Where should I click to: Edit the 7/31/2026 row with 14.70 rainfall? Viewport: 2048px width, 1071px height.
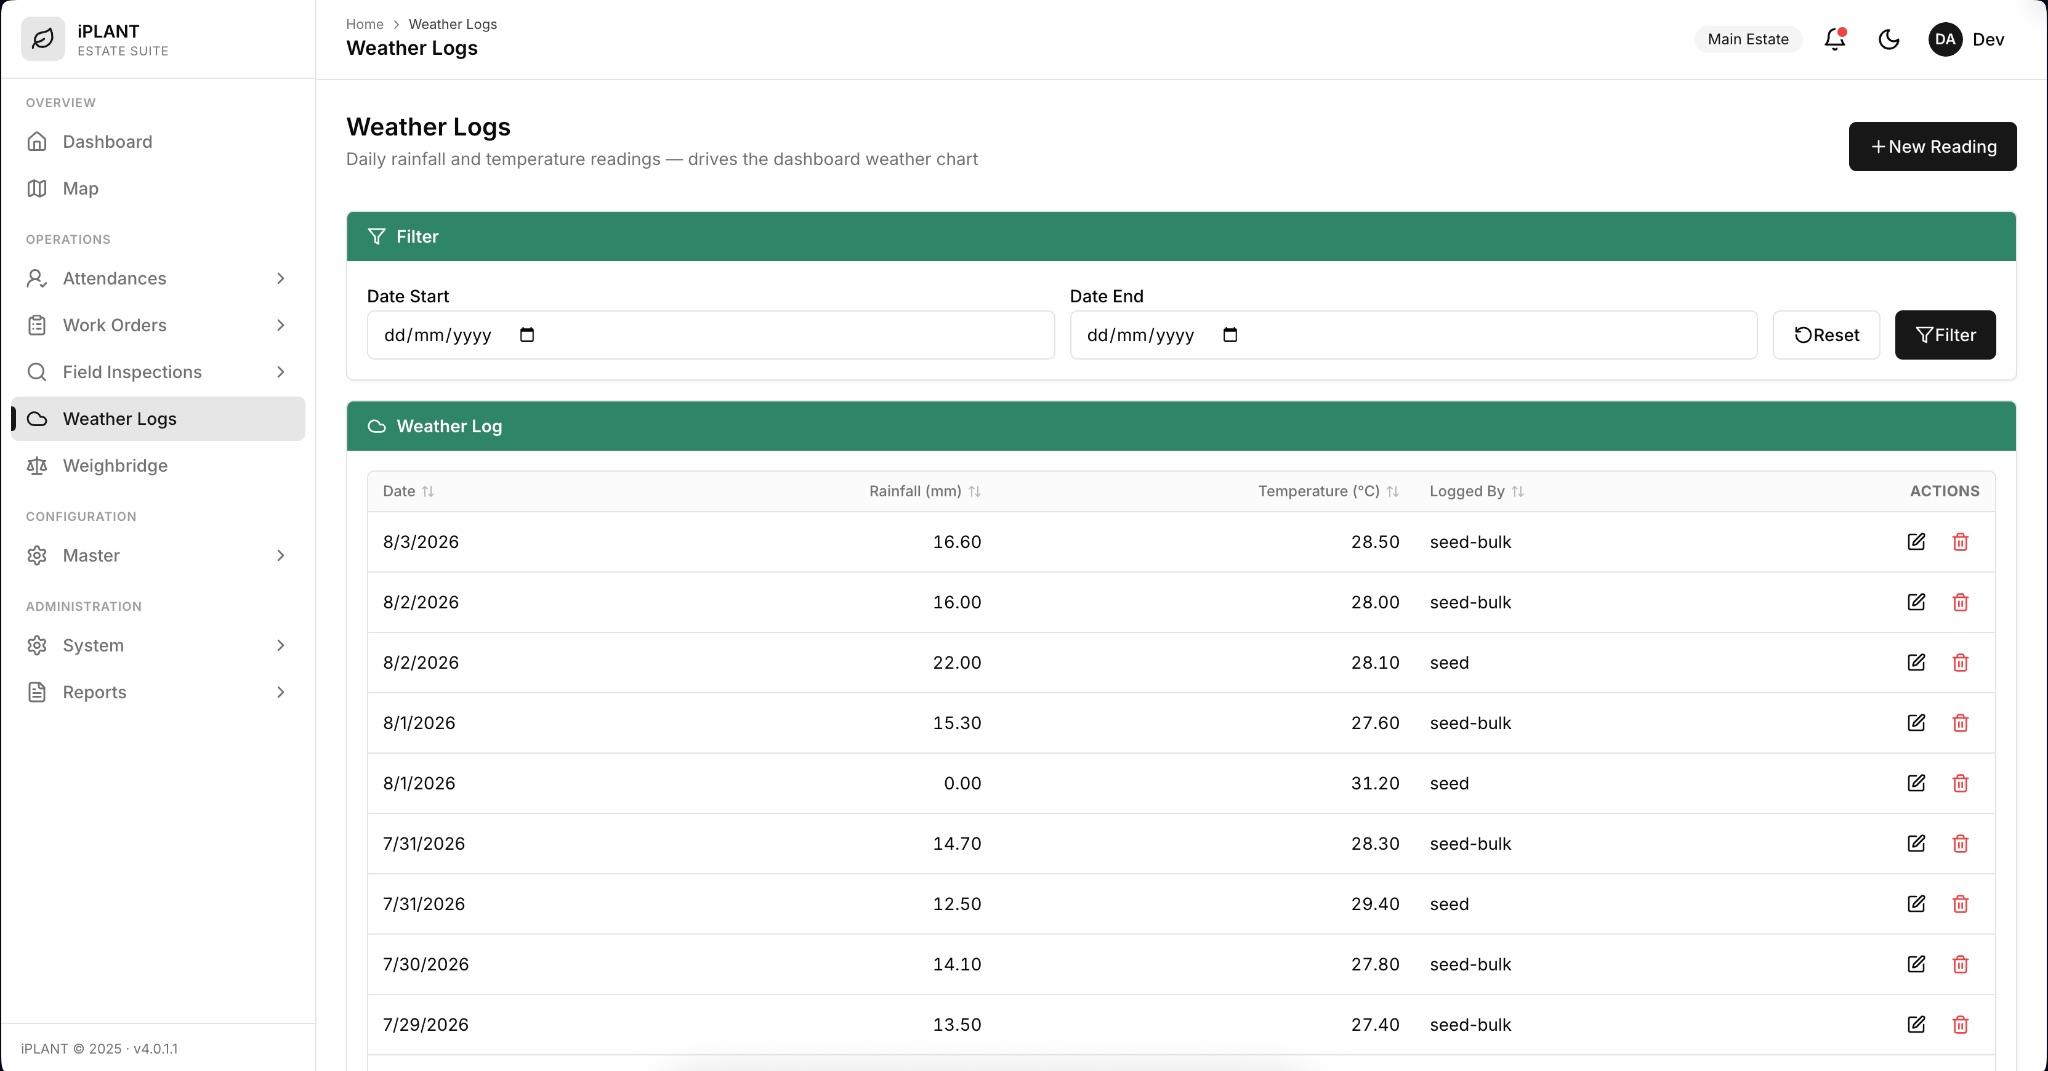tap(1916, 843)
